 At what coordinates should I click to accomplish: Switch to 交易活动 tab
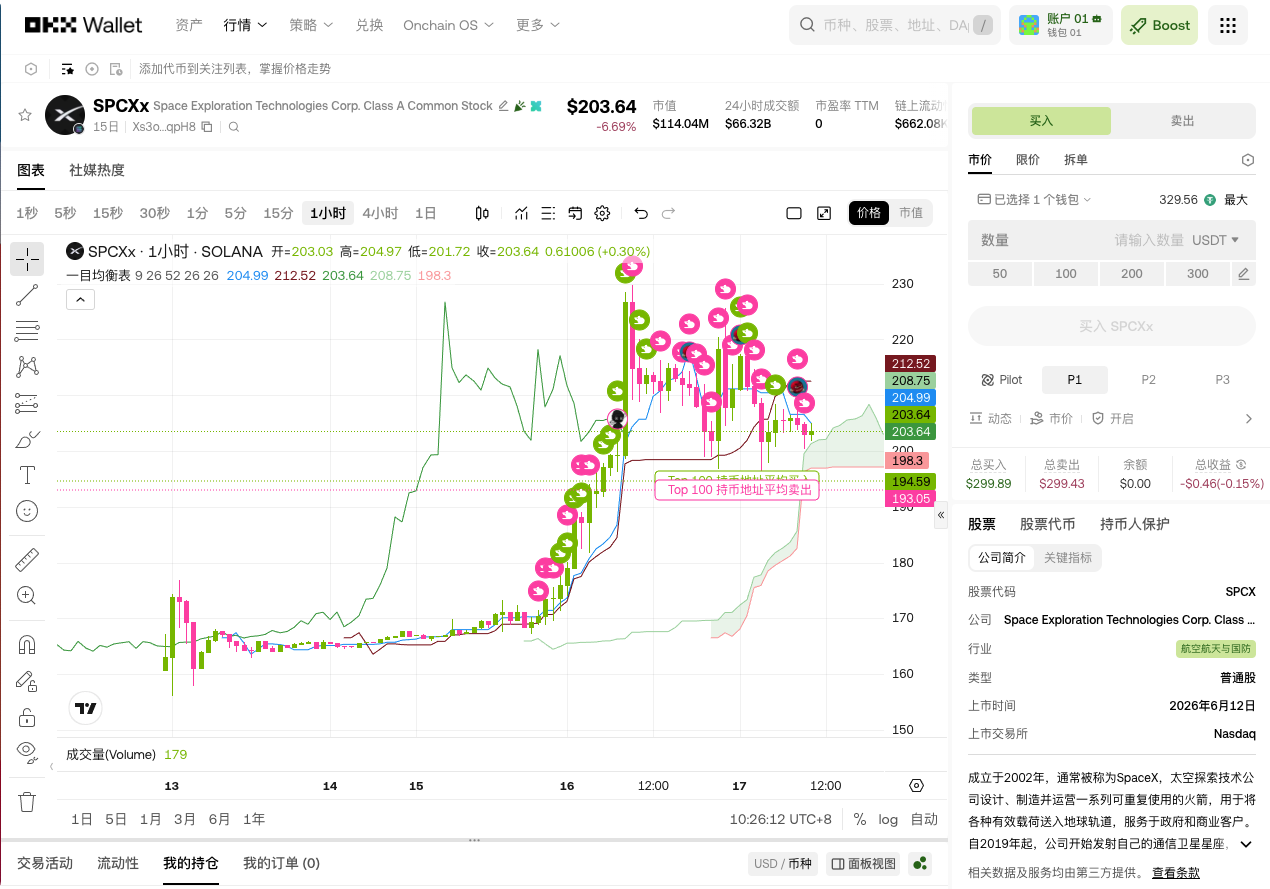[x=45, y=863]
